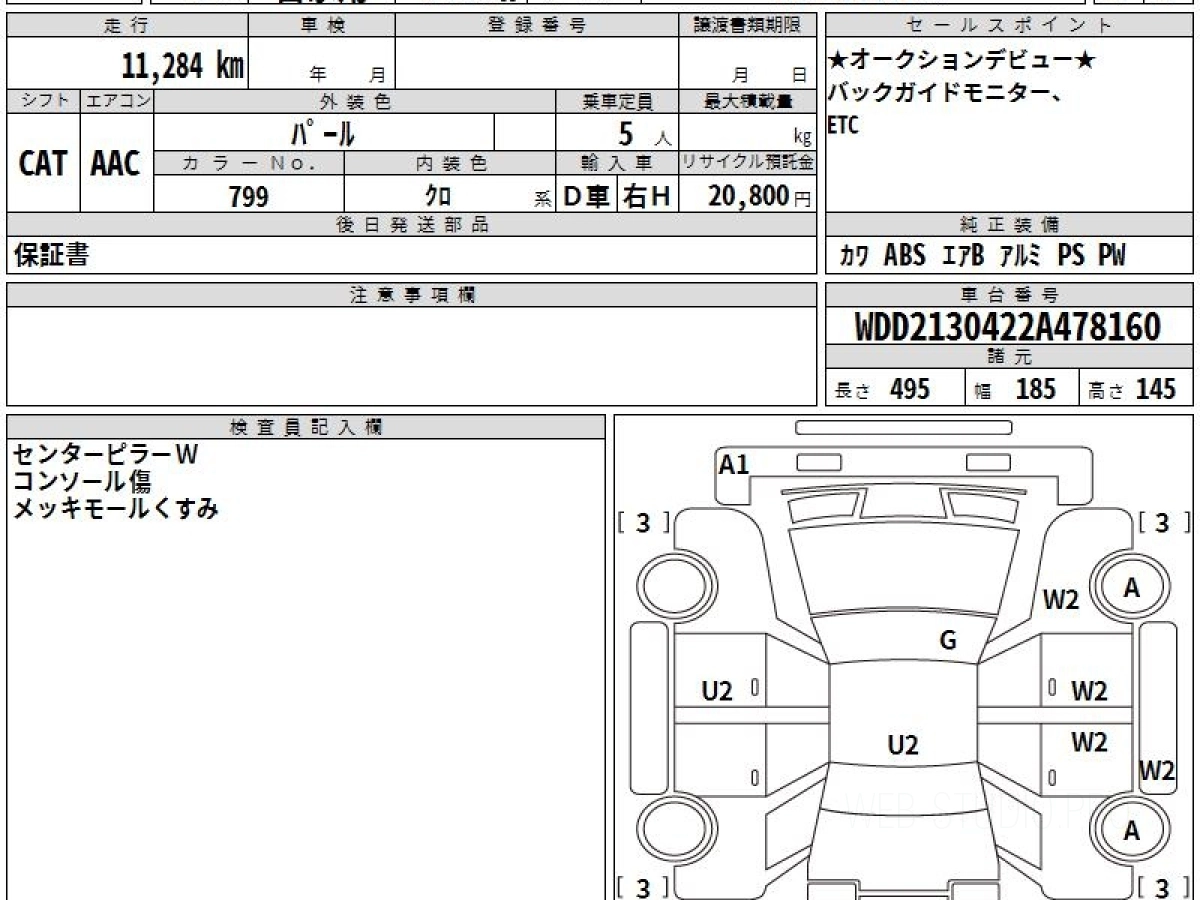
Task: Select the 最大積載量 header
Action: [x=748, y=101]
